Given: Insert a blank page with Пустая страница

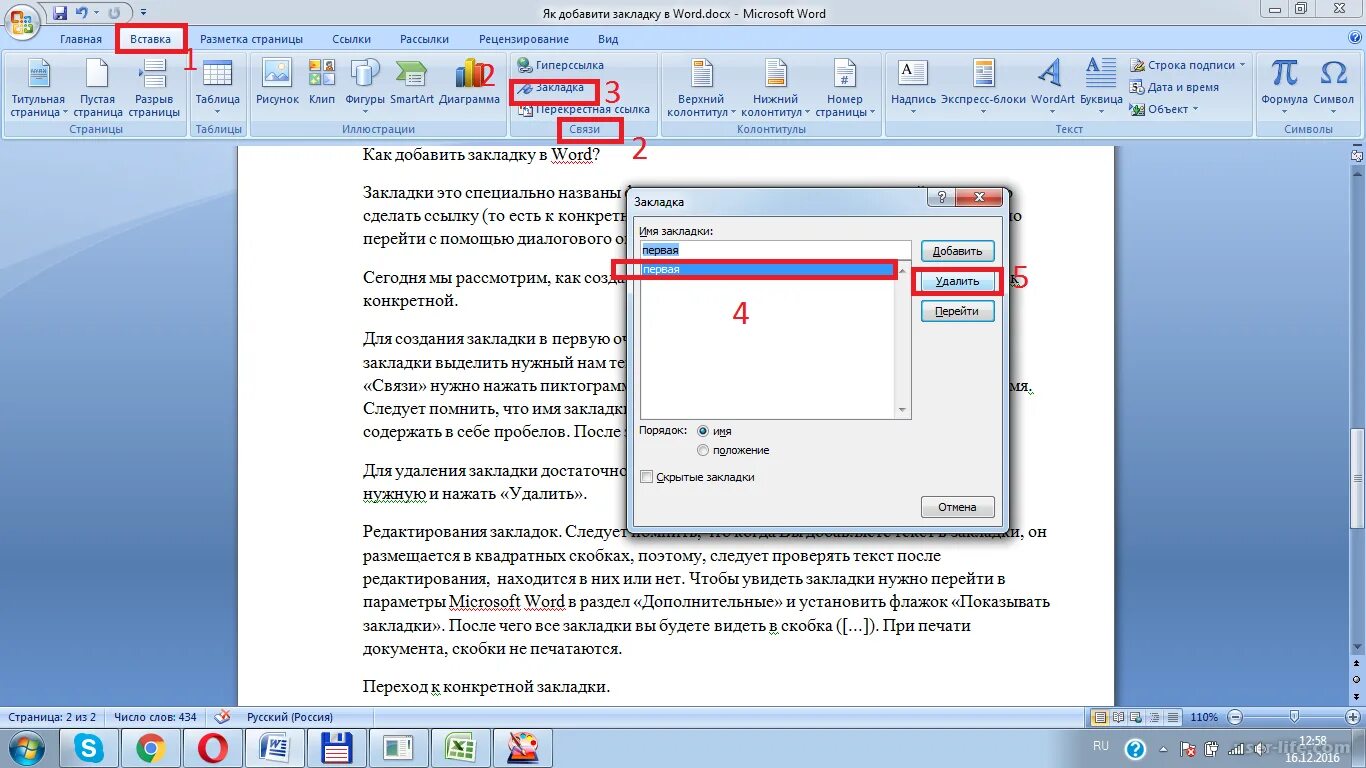Looking at the screenshot, I should pyautogui.click(x=98, y=89).
